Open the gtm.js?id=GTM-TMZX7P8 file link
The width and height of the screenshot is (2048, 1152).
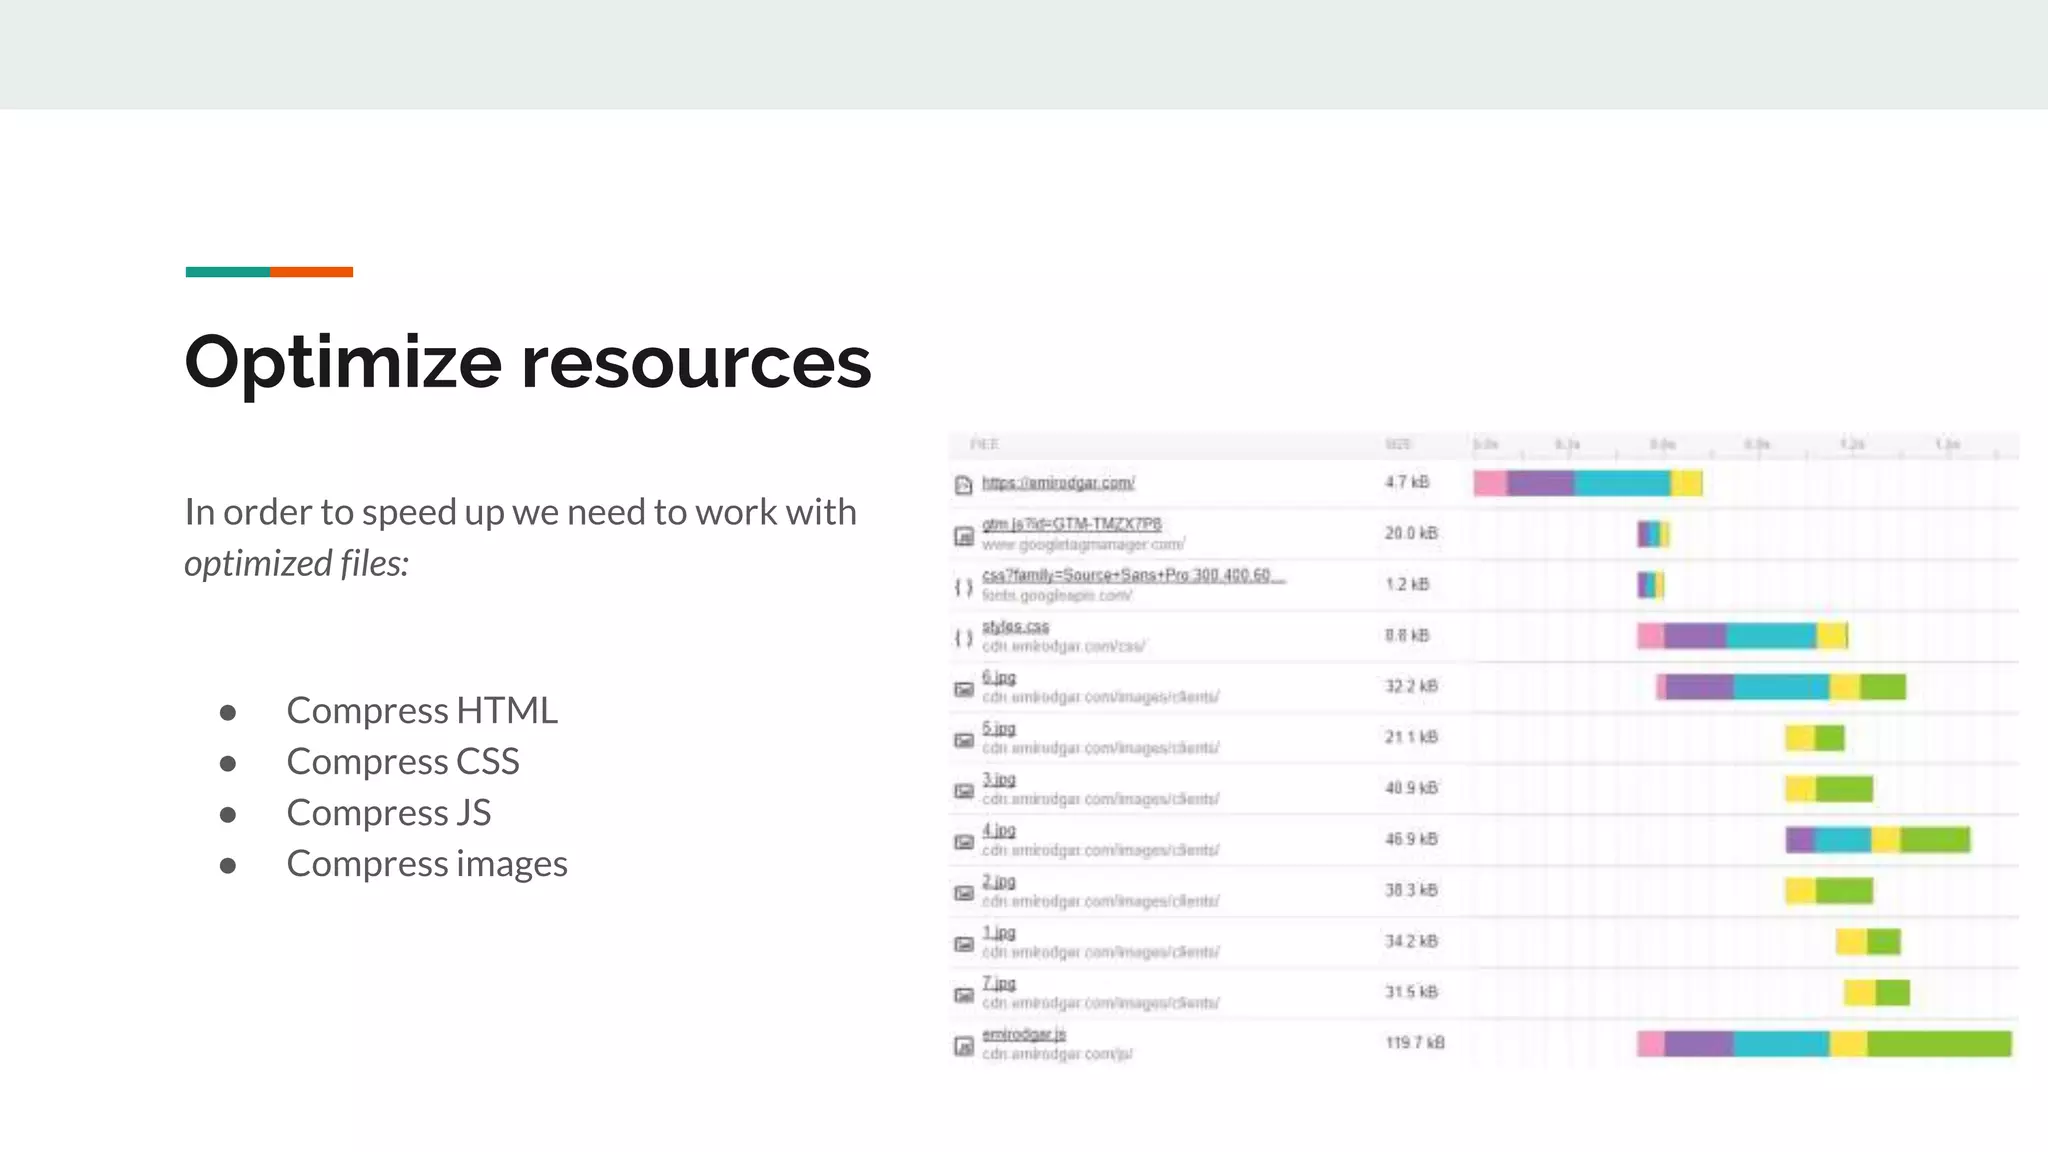pos(1072,524)
